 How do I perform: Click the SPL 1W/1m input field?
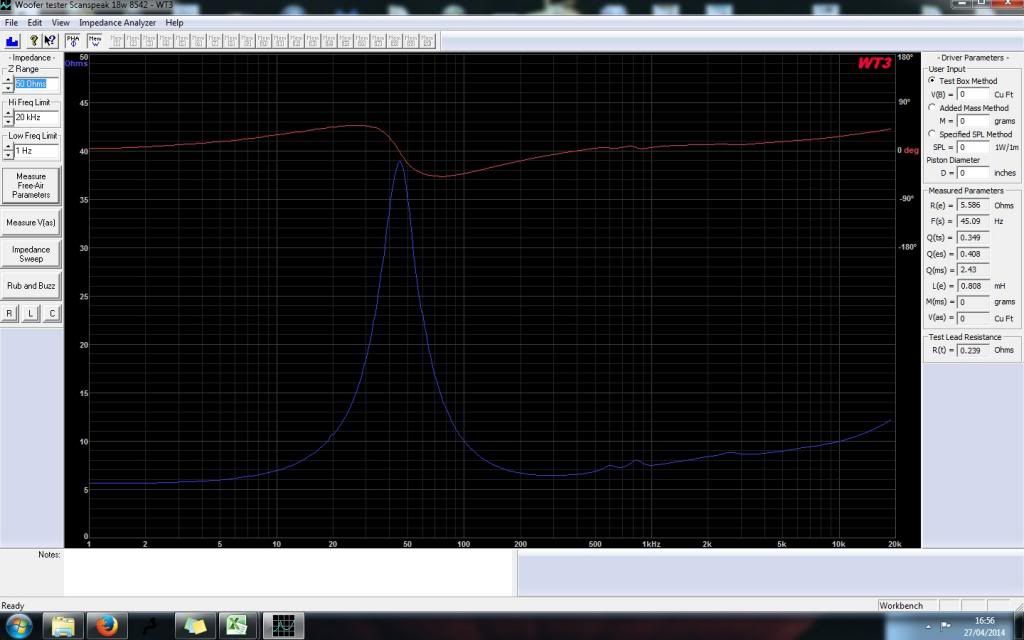(x=974, y=147)
